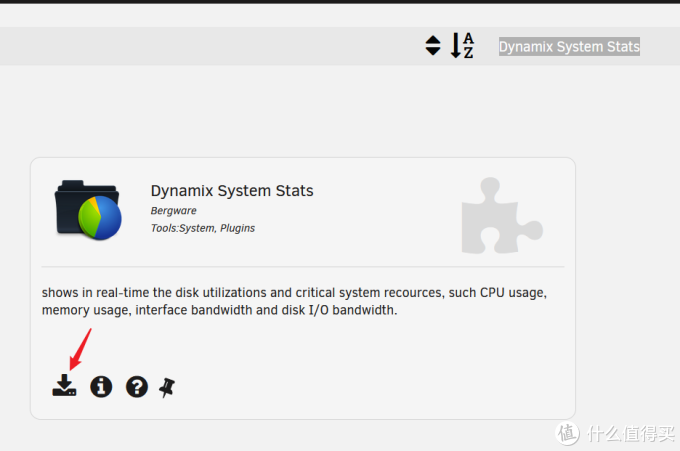Click the 什么值得买 watermark text
The height and width of the screenshot is (451, 680).
point(631,433)
